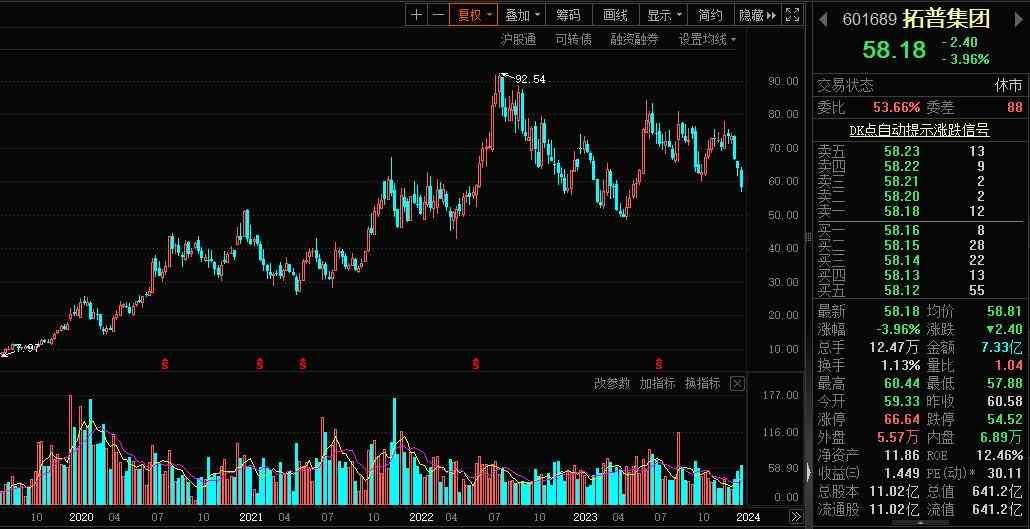Click the 2021 red S event marker

pyautogui.click(x=260, y=363)
